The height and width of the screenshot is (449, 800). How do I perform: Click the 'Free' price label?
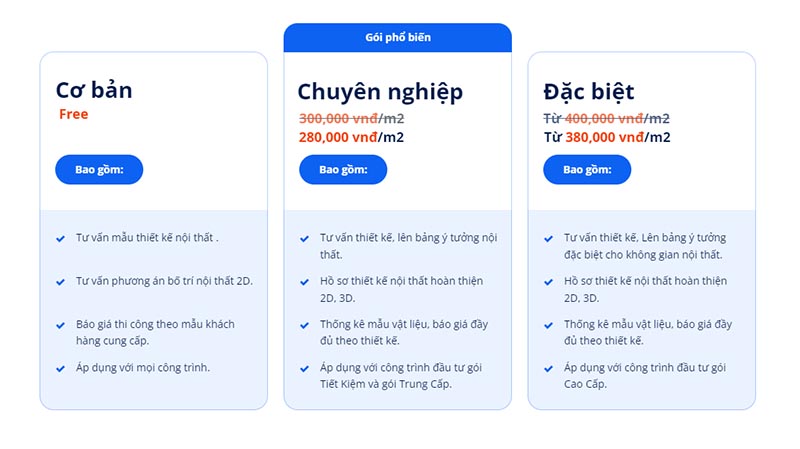(x=73, y=114)
